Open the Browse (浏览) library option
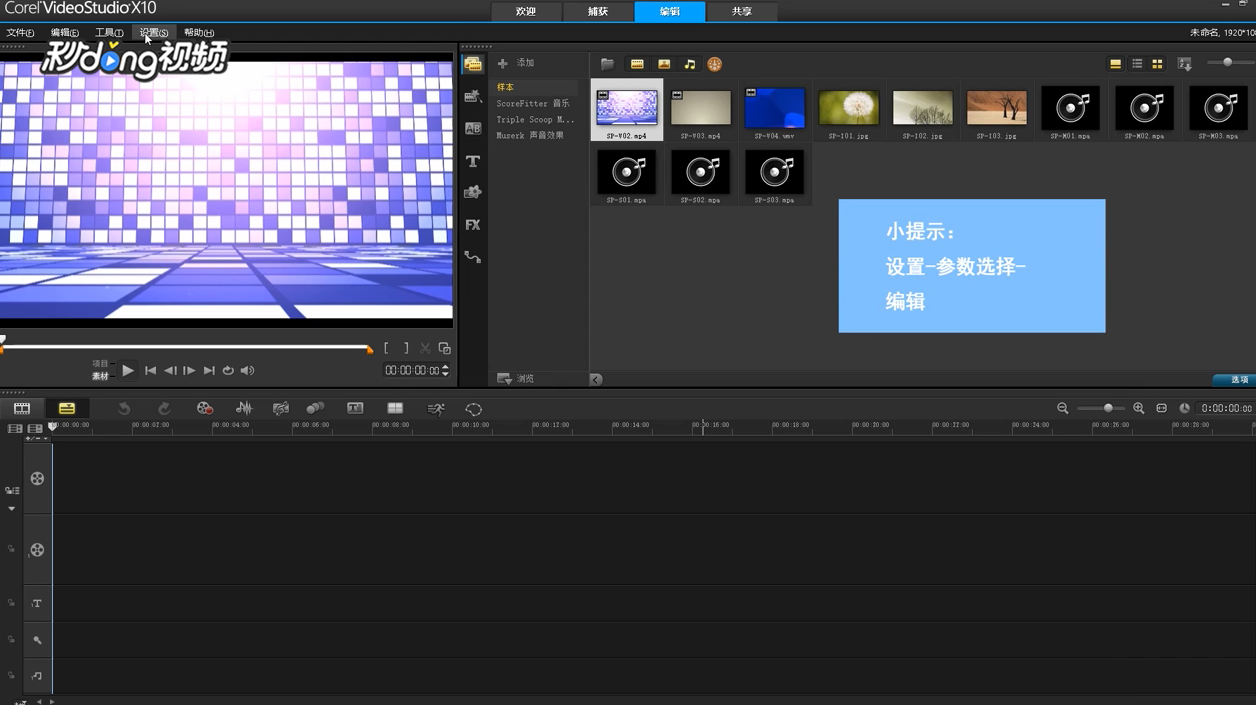The image size is (1256, 705). click(516, 379)
